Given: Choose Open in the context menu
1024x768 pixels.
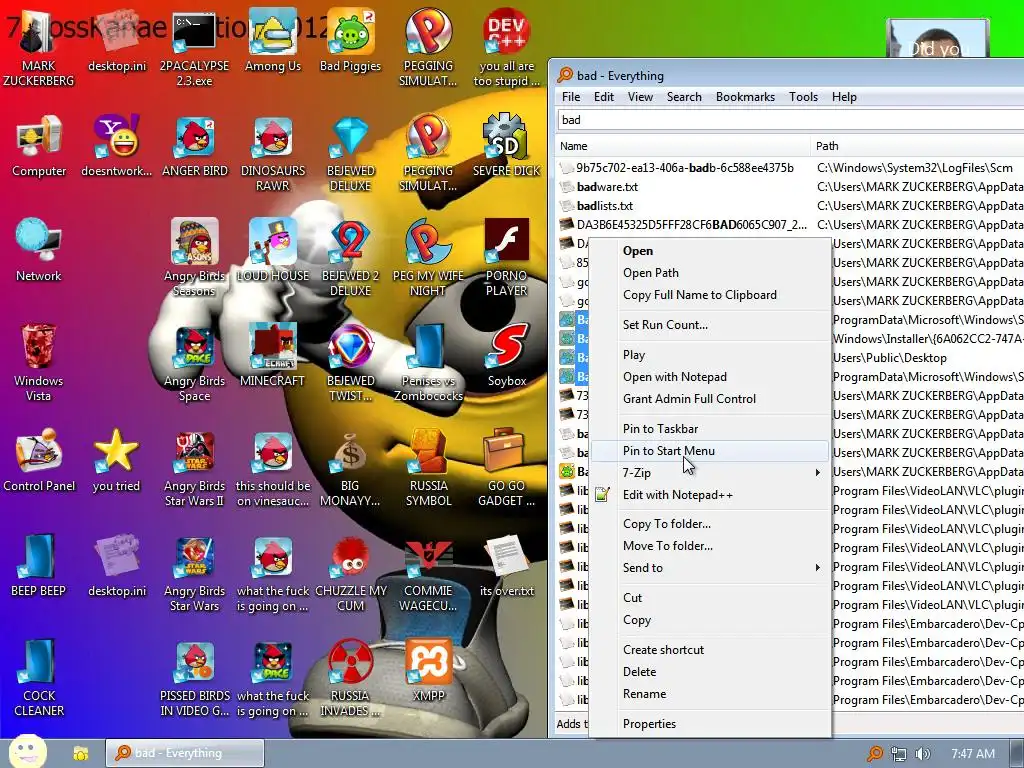Looking at the screenshot, I should pos(710,251).
